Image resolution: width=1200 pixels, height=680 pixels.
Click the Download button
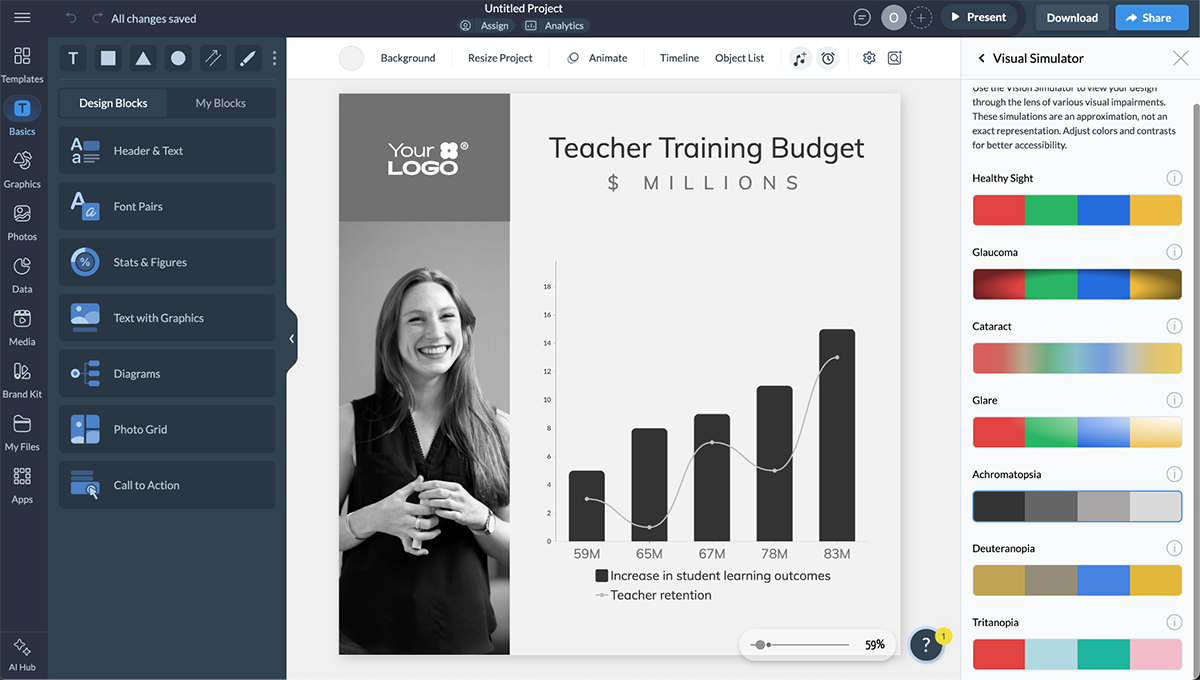click(1072, 17)
